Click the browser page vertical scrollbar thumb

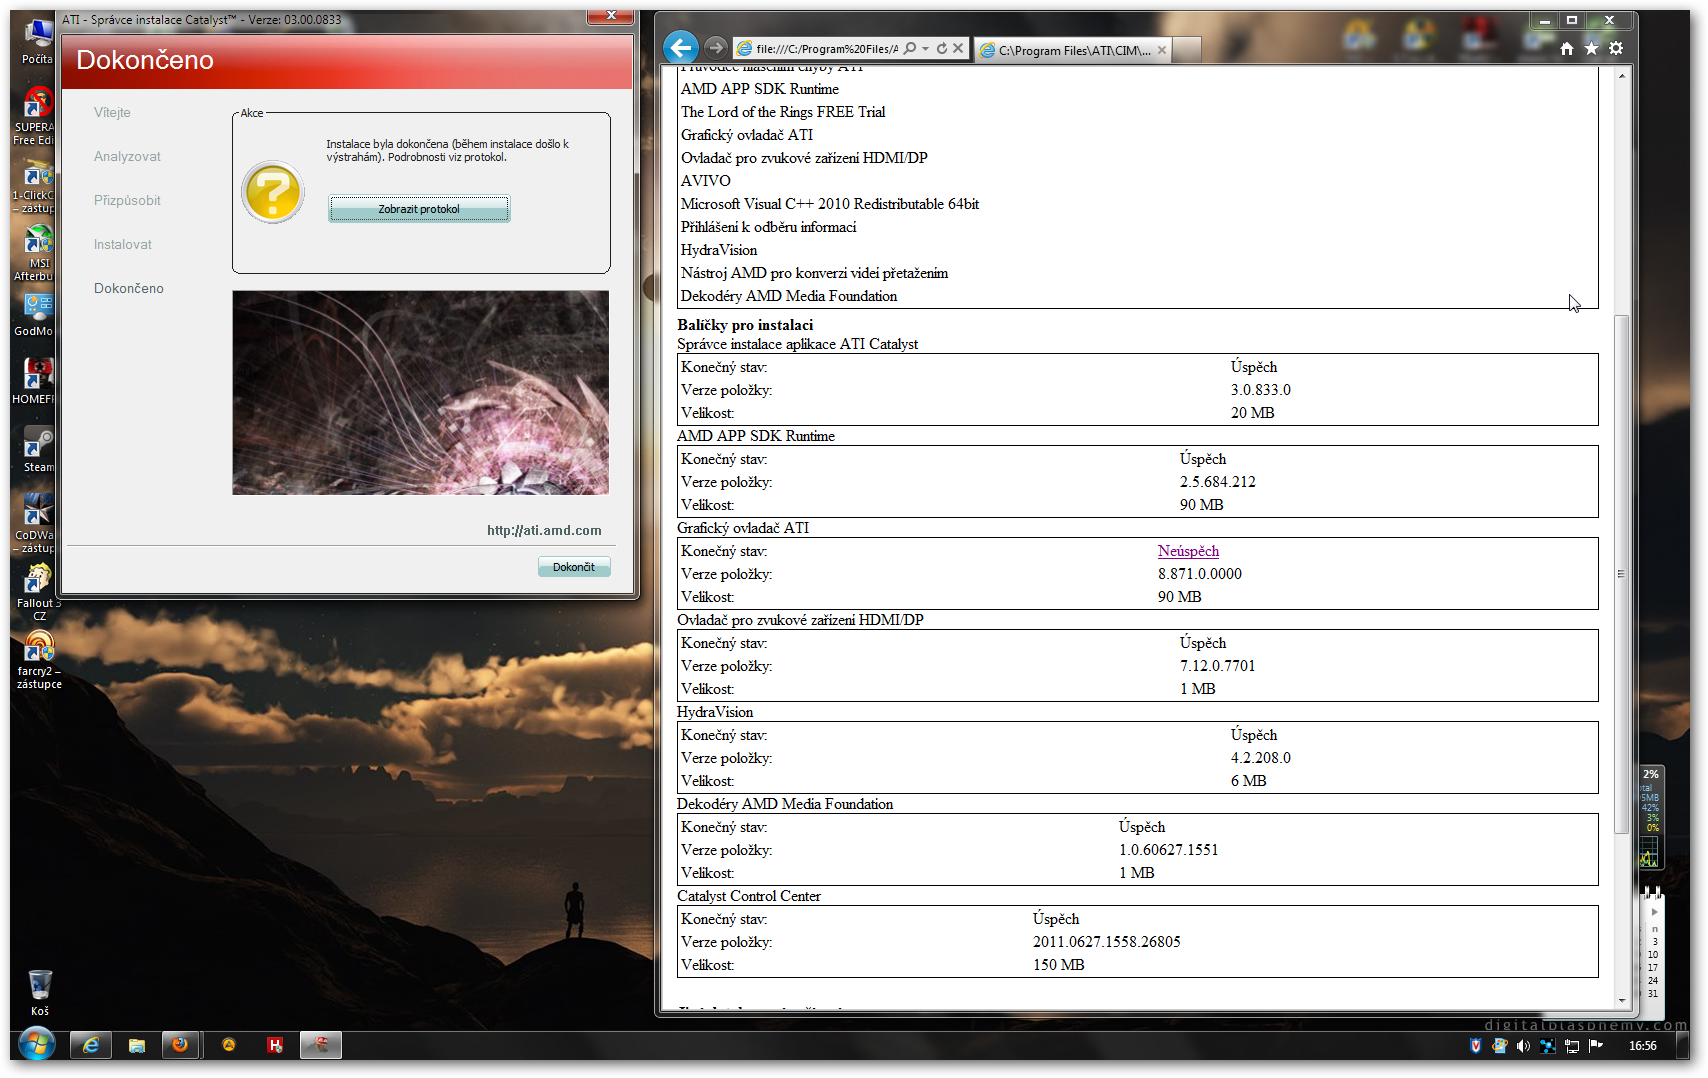[x=1621, y=574]
